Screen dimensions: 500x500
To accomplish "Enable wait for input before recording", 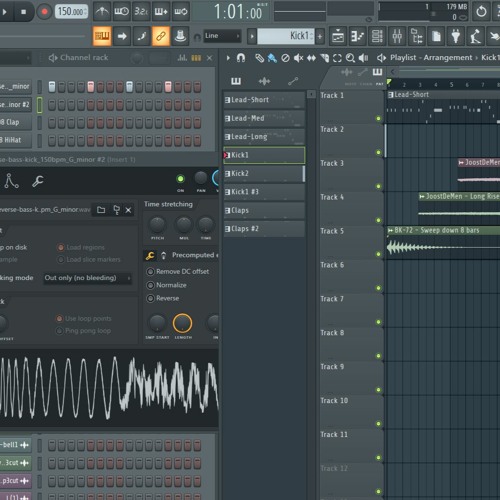I will tap(121, 12).
